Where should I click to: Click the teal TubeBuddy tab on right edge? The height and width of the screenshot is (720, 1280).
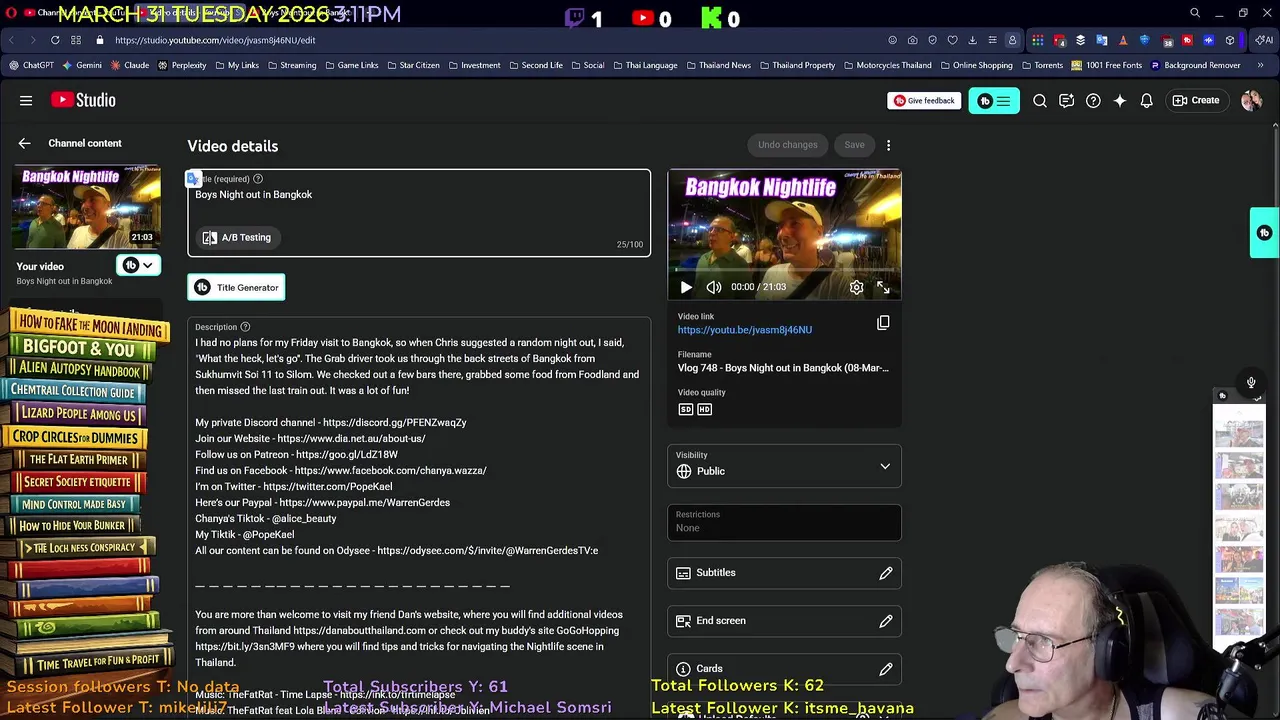tap(1264, 233)
